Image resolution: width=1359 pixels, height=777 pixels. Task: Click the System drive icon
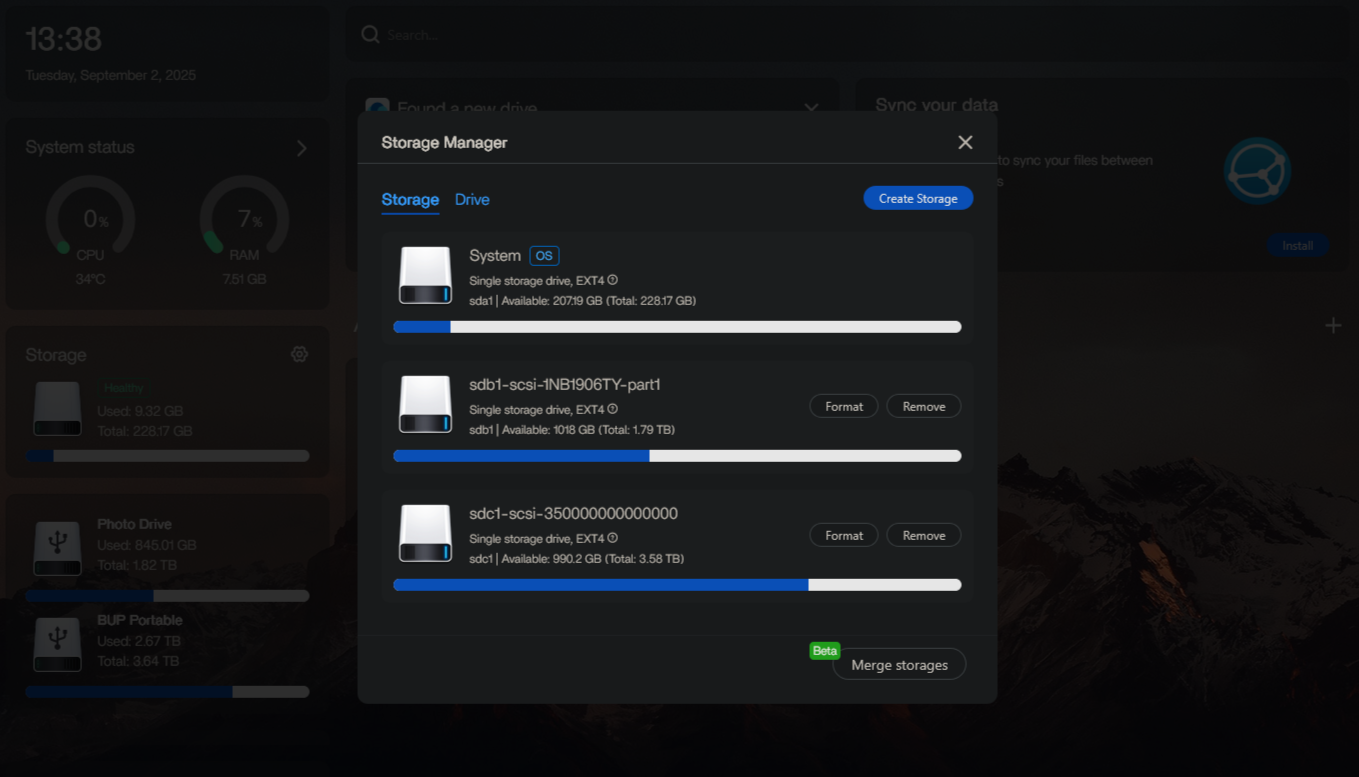point(425,276)
